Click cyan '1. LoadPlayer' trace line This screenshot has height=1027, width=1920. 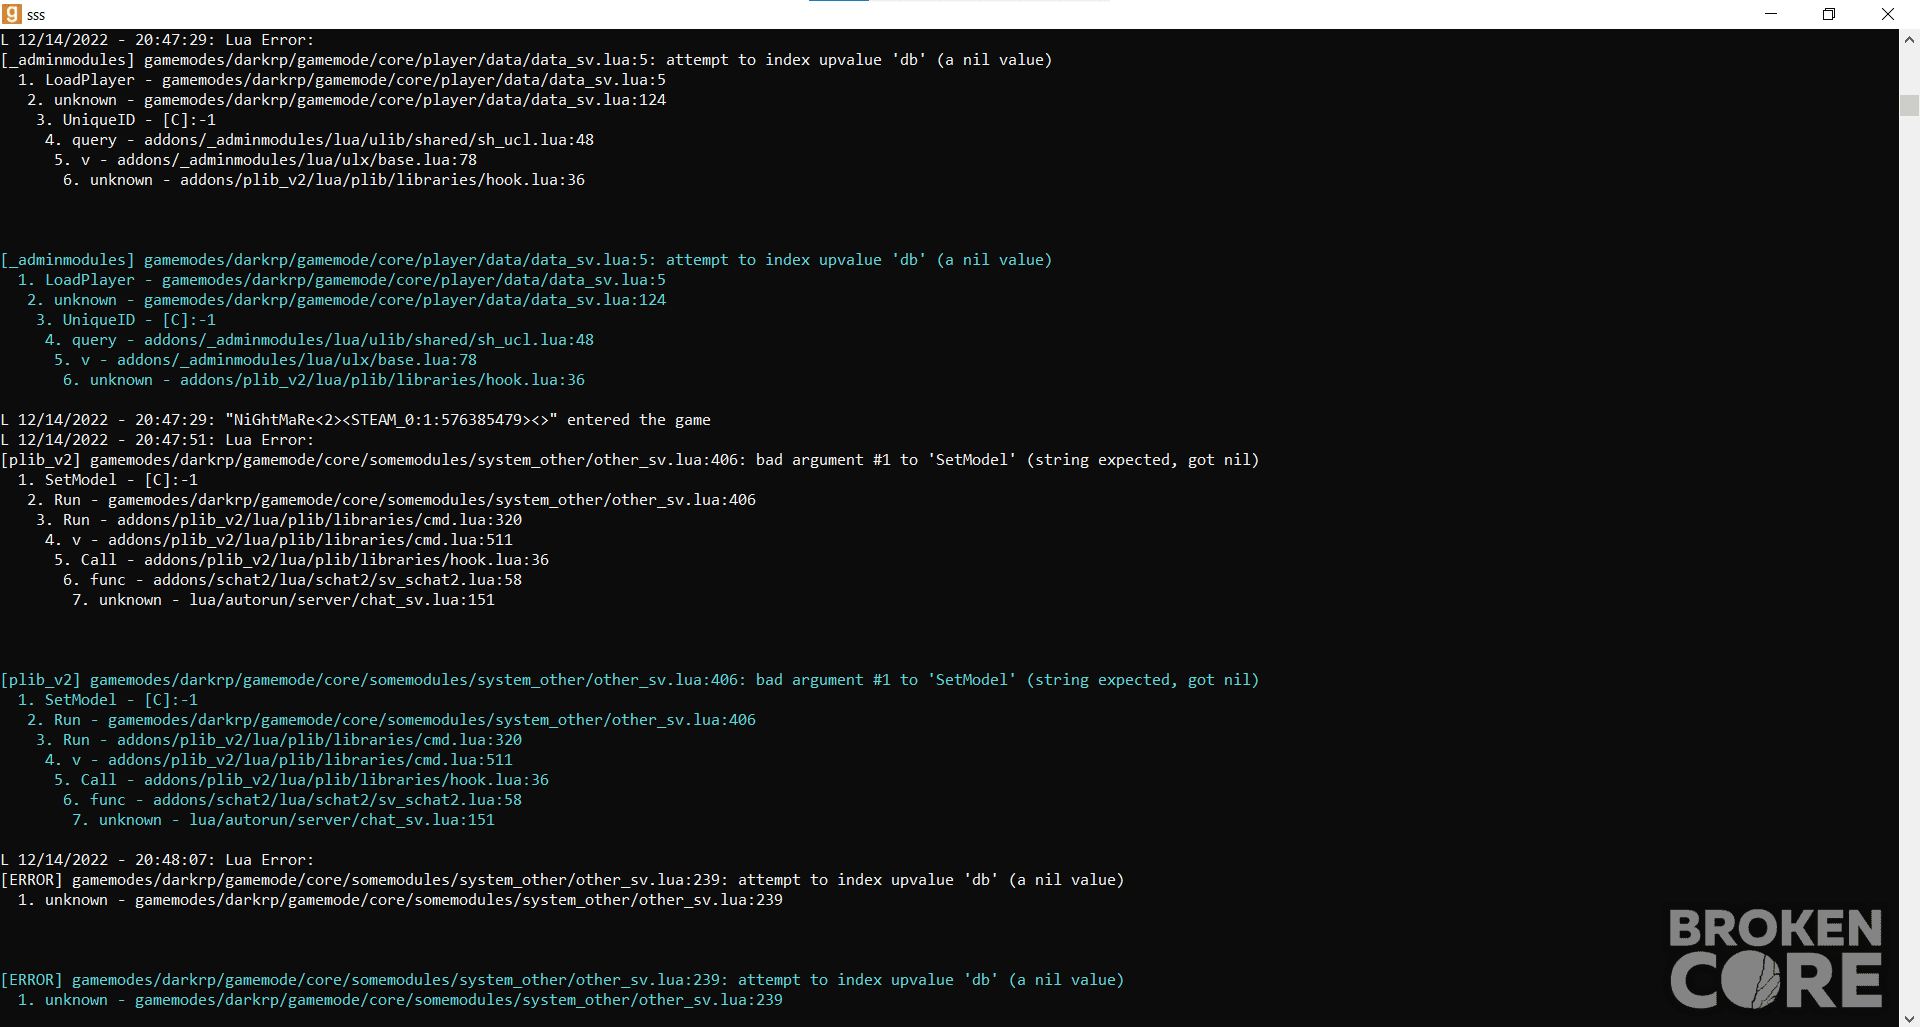click(342, 280)
